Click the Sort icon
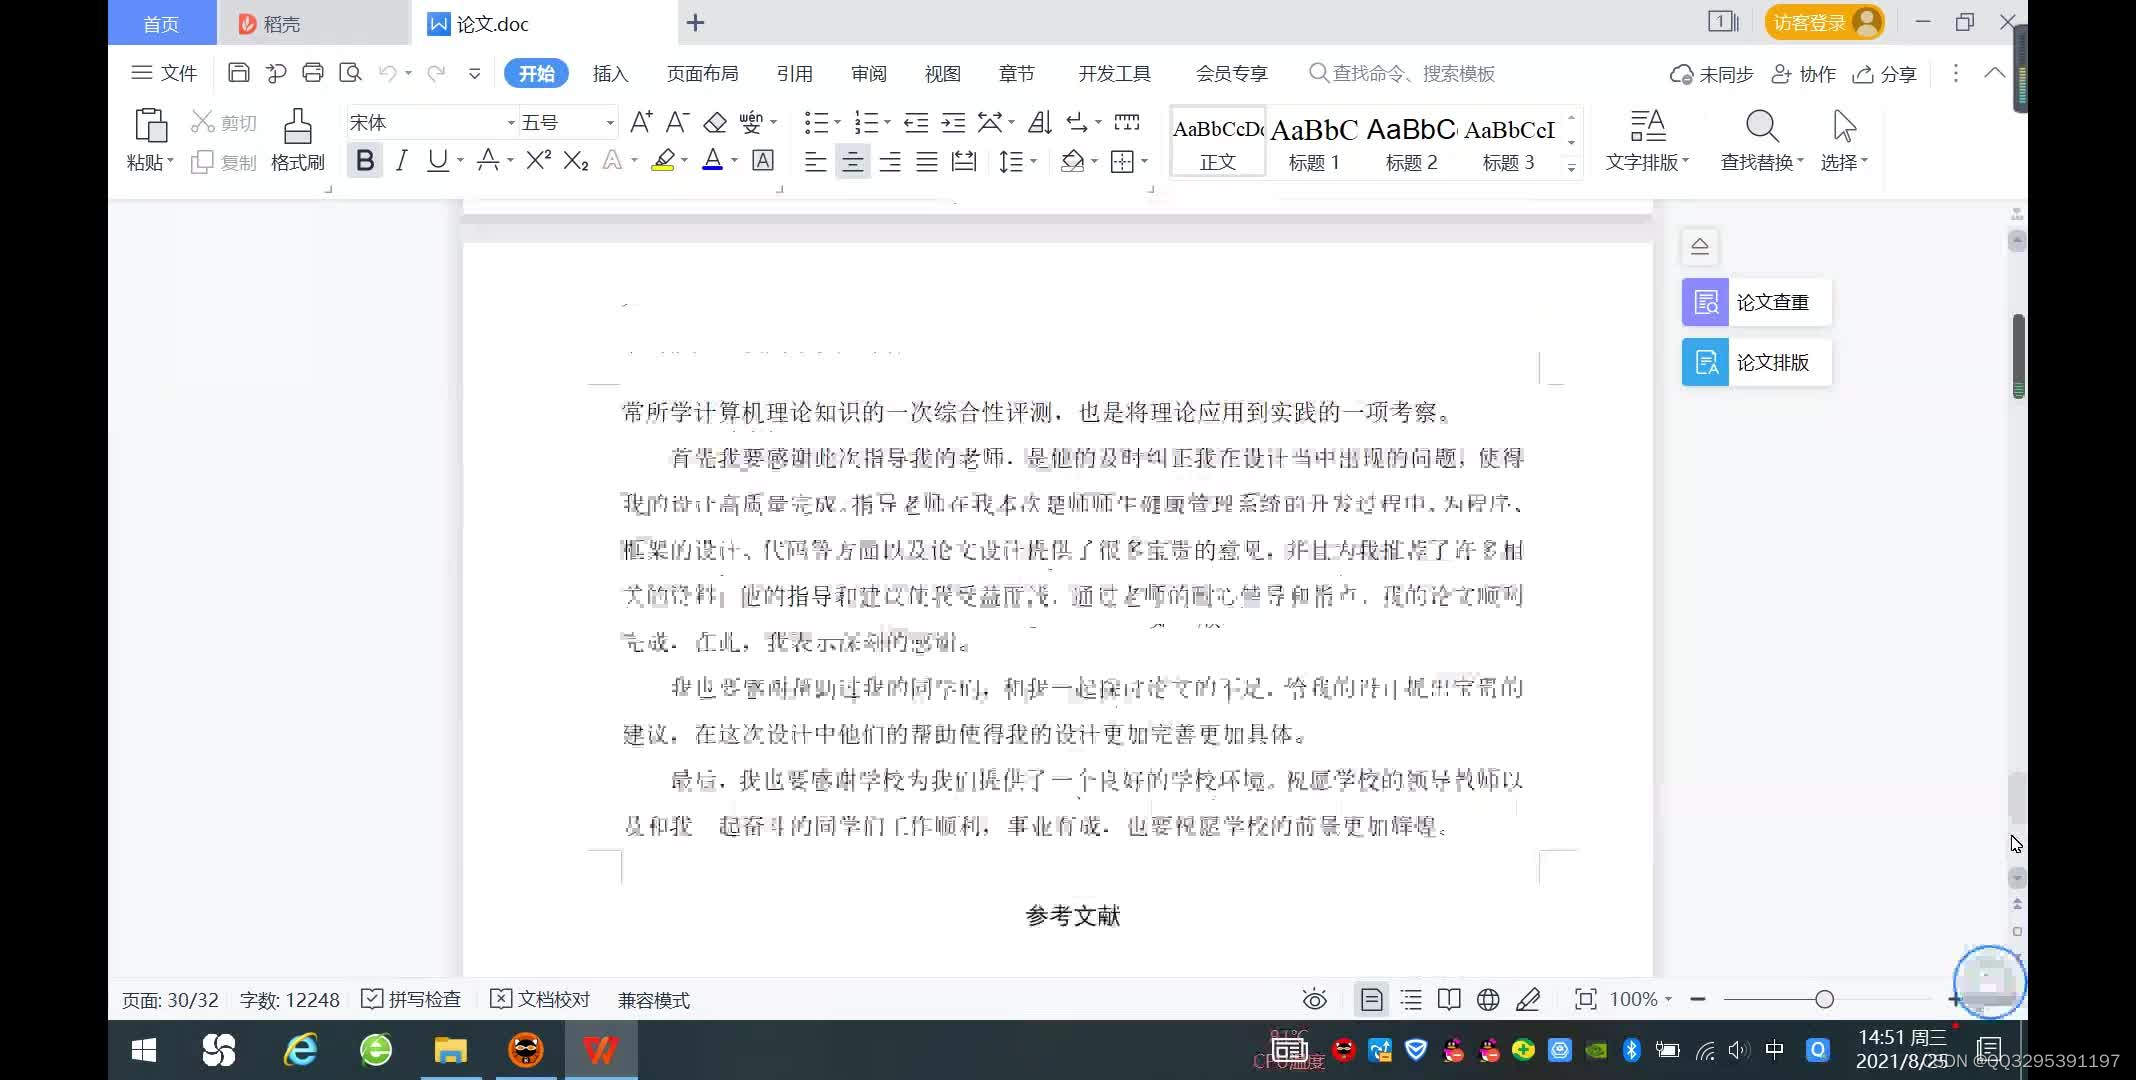Screen dimensions: 2136x1080 click(1040, 122)
